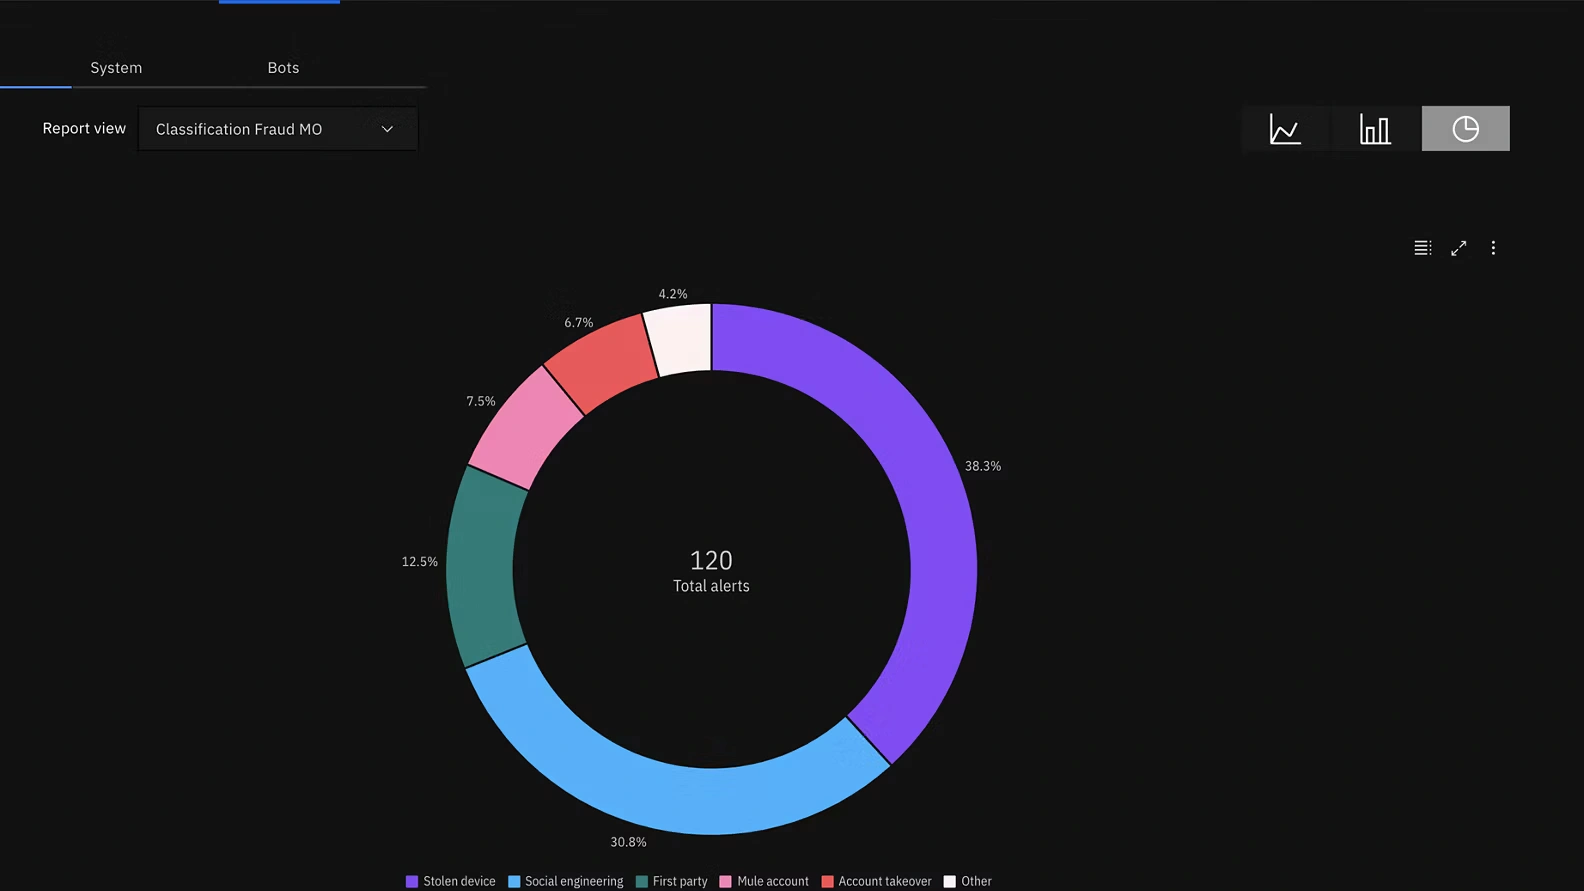Select the pie chart view icon
This screenshot has width=1584, height=891.
[1465, 129]
